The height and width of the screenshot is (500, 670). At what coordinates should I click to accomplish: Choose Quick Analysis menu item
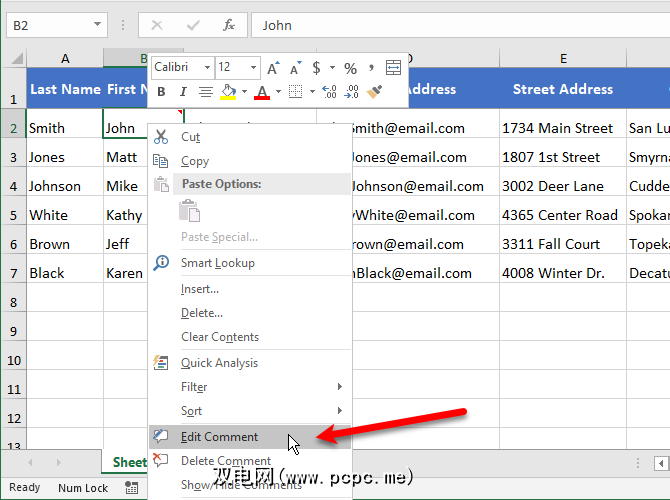tap(250, 363)
